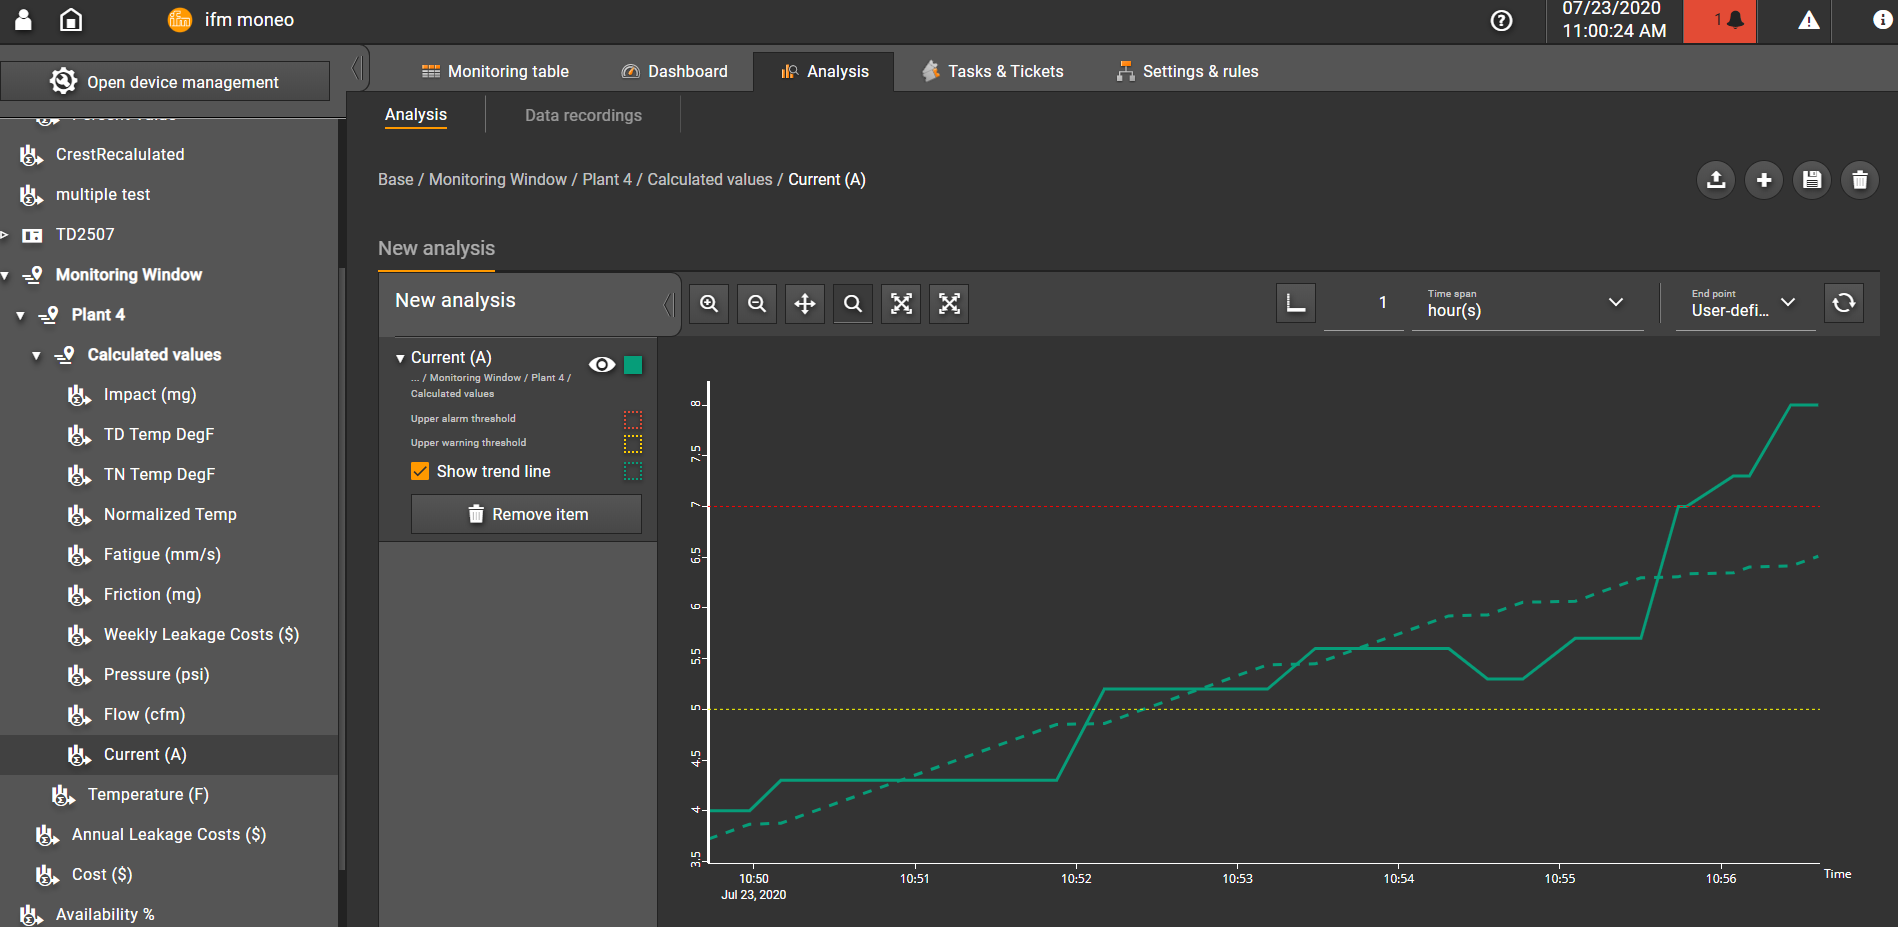Toggle the Upper alarm threshold box
Screen dimensions: 1898x927
(x=633, y=419)
